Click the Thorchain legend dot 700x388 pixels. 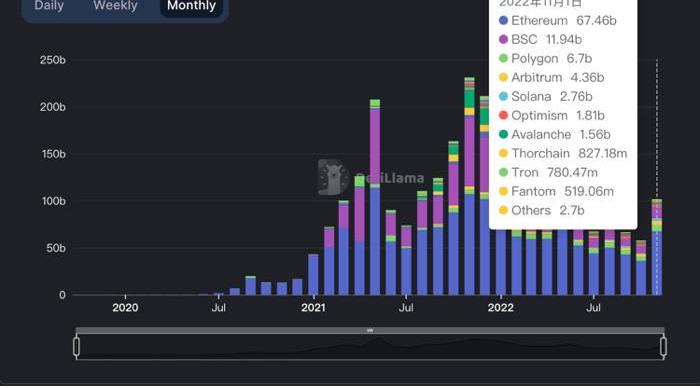tap(503, 153)
